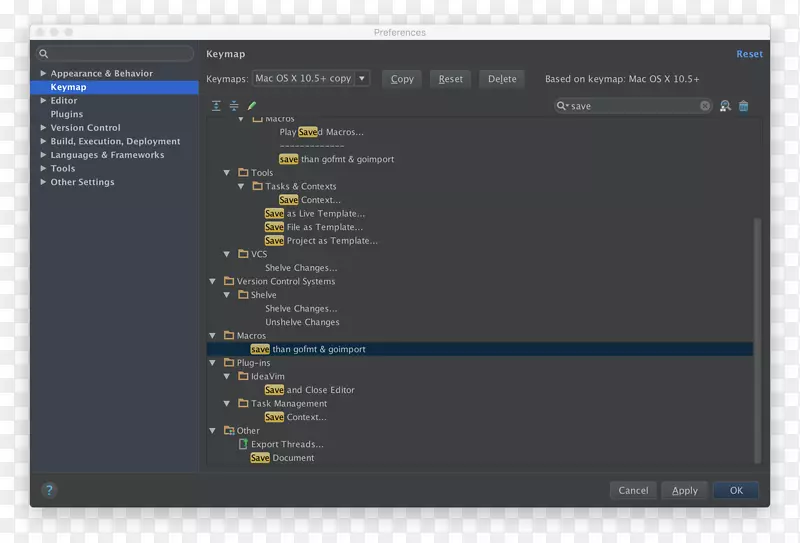This screenshot has width=800, height=543.
Task: Click the sidebar settings search field
Action: point(115,54)
